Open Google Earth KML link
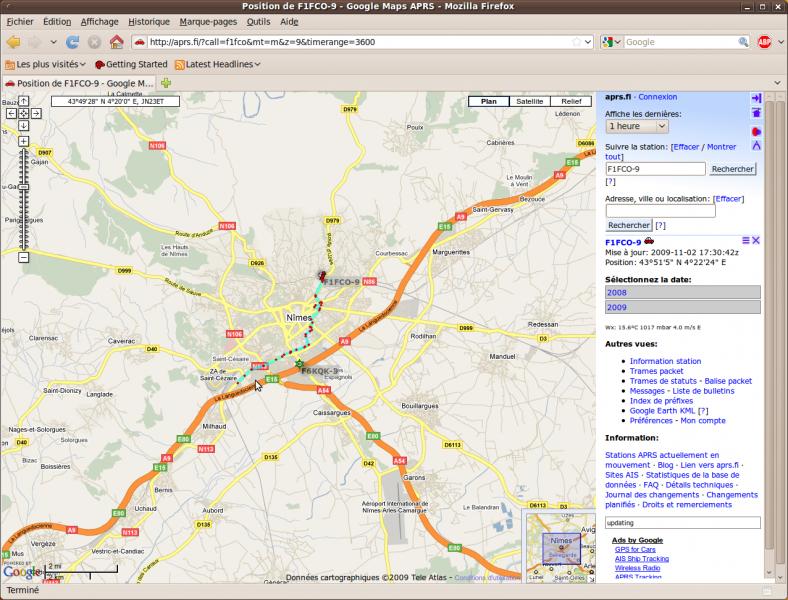Image resolution: width=788 pixels, height=600 pixels. click(662, 411)
